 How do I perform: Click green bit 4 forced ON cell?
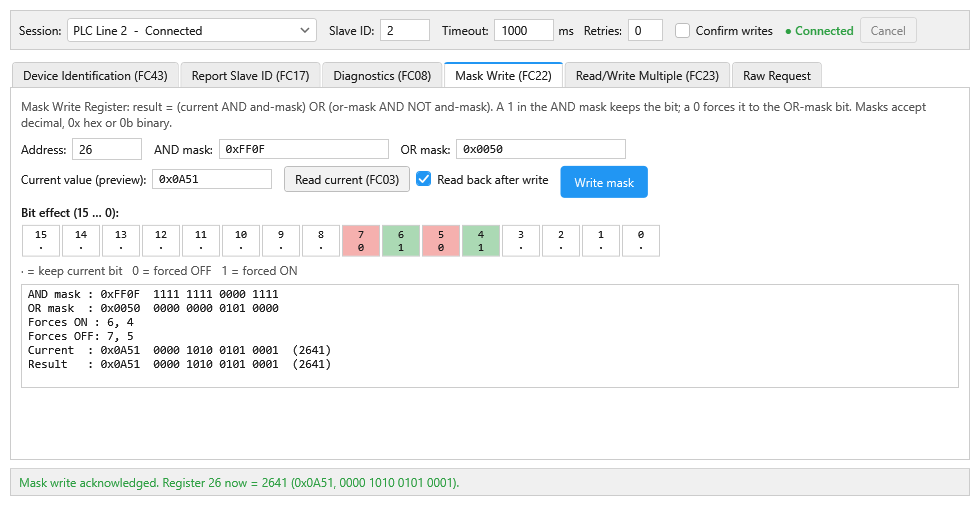(481, 241)
